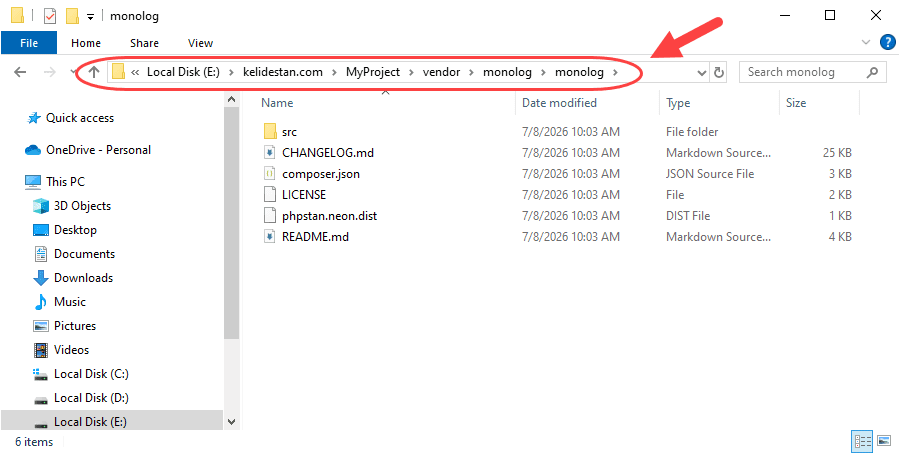Click the This PC monitor icon
Screen dimensions: 900x454
33,182
